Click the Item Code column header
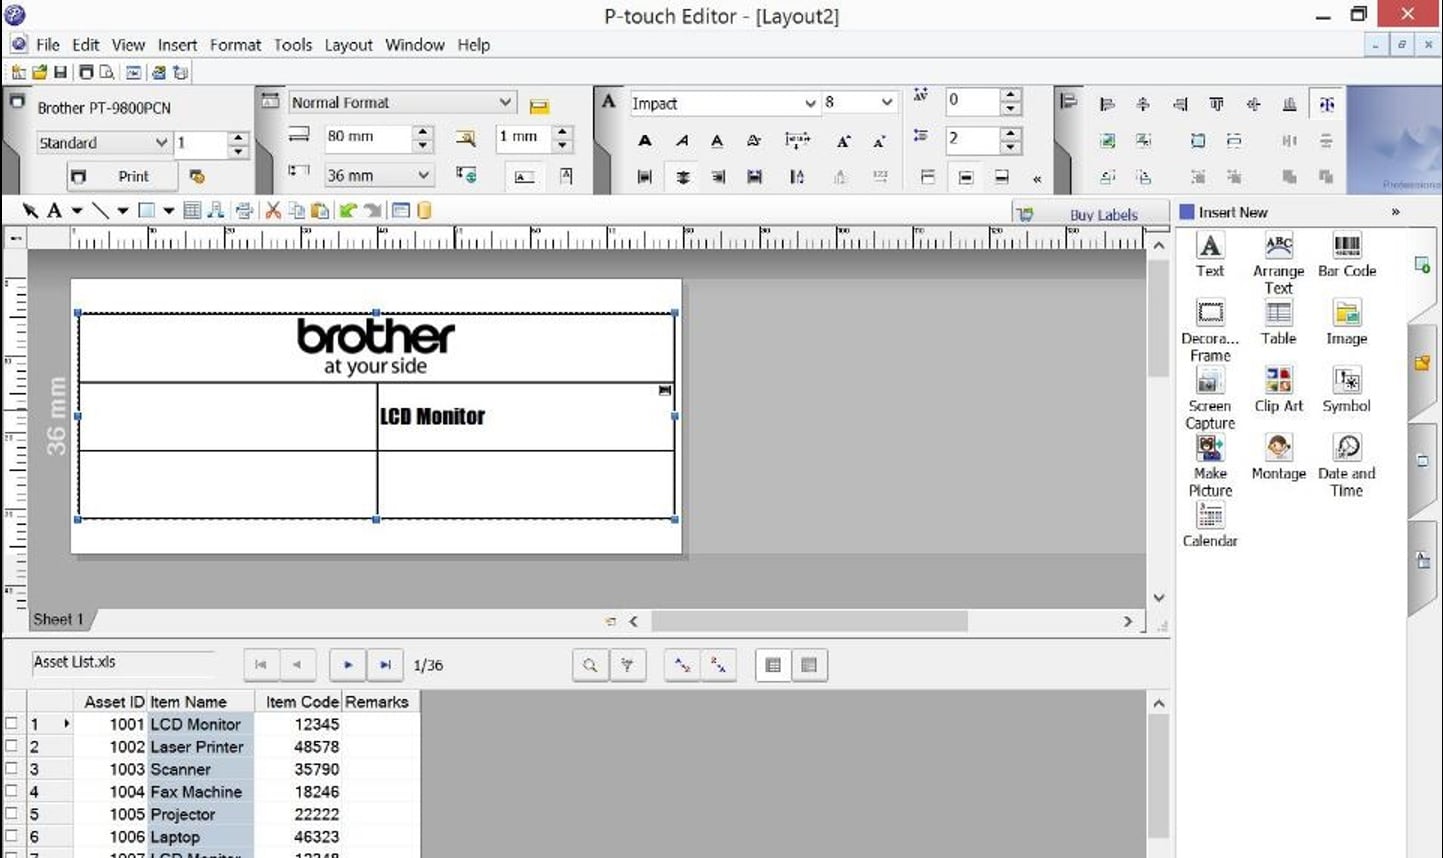The height and width of the screenshot is (858, 1443). (x=300, y=702)
